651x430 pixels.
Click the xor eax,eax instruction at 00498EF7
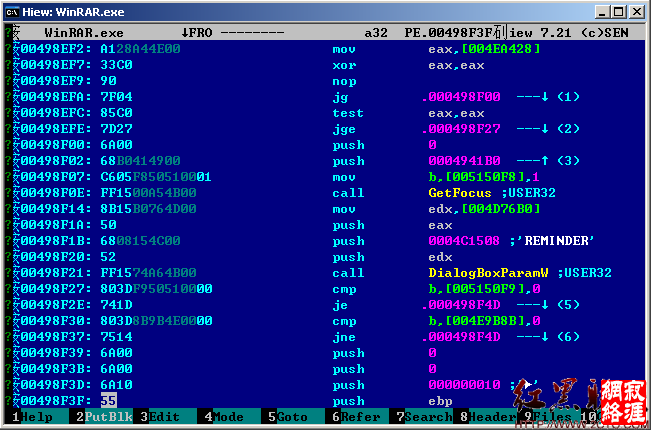409,65
